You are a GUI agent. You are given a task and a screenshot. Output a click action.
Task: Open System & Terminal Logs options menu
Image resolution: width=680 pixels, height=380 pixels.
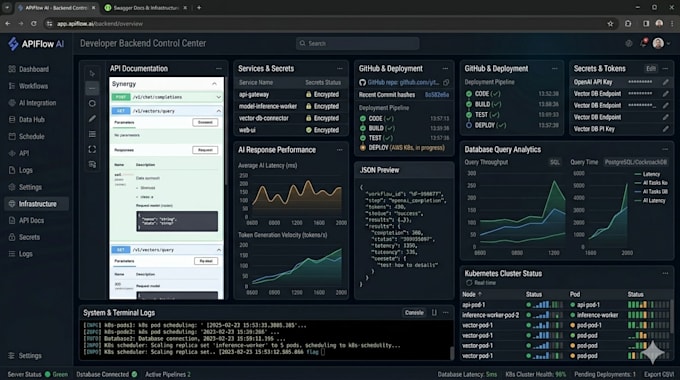tap(445, 312)
